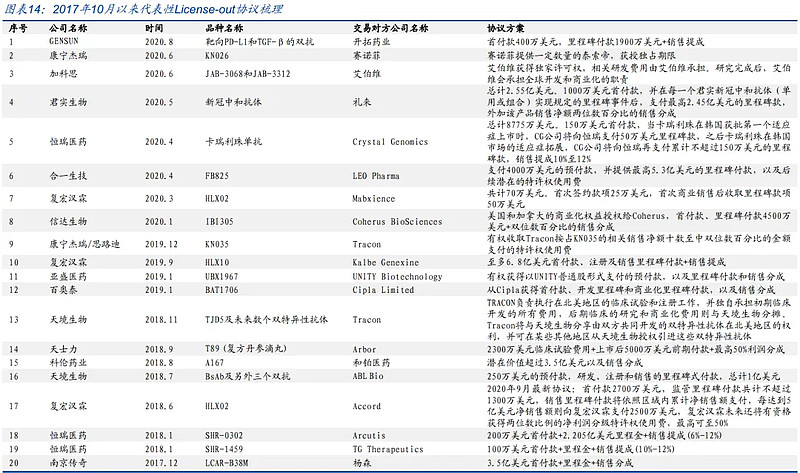Select partner 'LEO Pharma'
This screenshot has height=473, width=800.
[376, 176]
